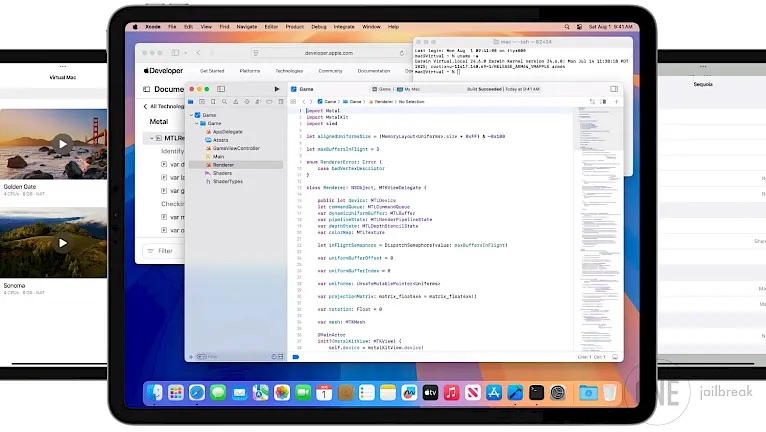Image resolution: width=766 pixels, height=432 pixels.
Task: Open the Breakpoint navigator icon
Action: tap(269, 102)
